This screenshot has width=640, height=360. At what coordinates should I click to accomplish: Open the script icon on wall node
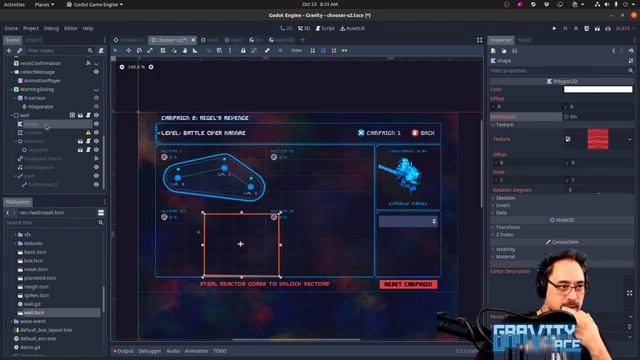click(88, 115)
